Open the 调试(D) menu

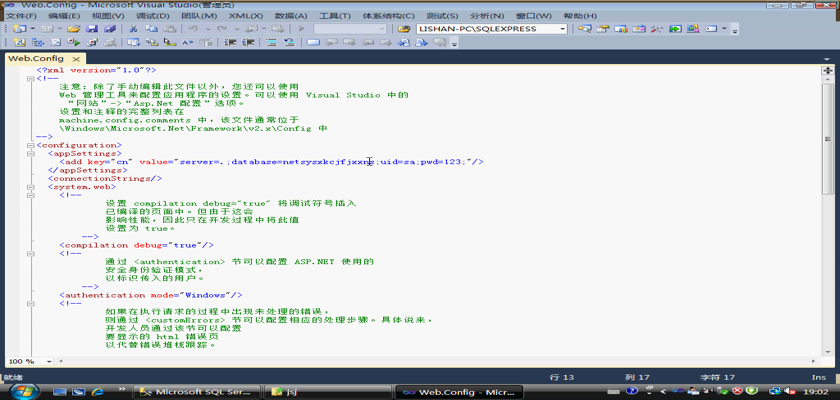(x=152, y=16)
